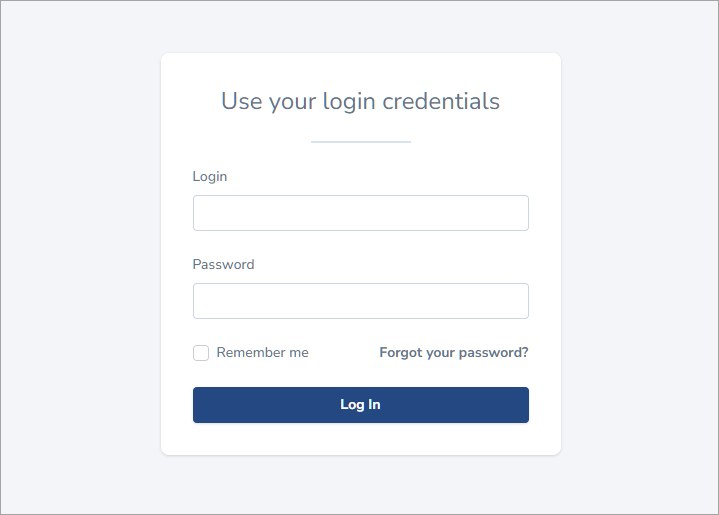Place cursor in the username Login box

click(360, 213)
